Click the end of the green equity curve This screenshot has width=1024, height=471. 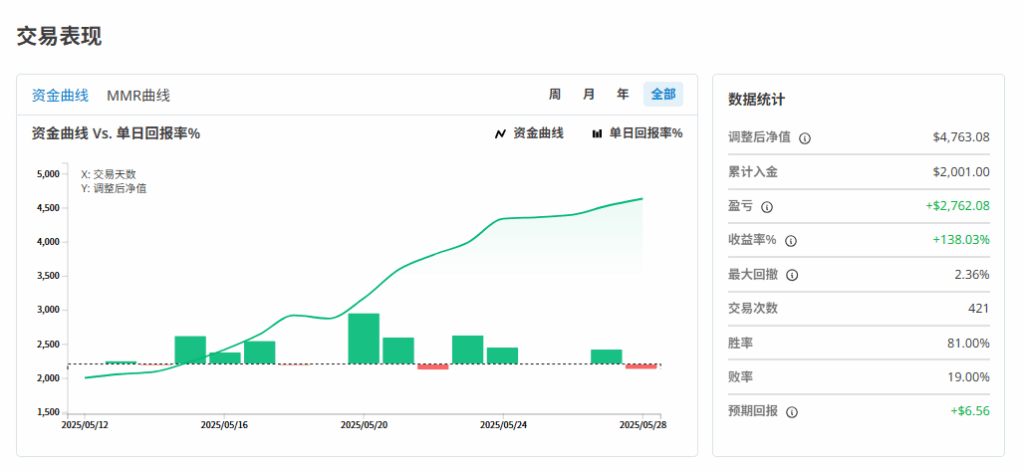tap(641, 199)
